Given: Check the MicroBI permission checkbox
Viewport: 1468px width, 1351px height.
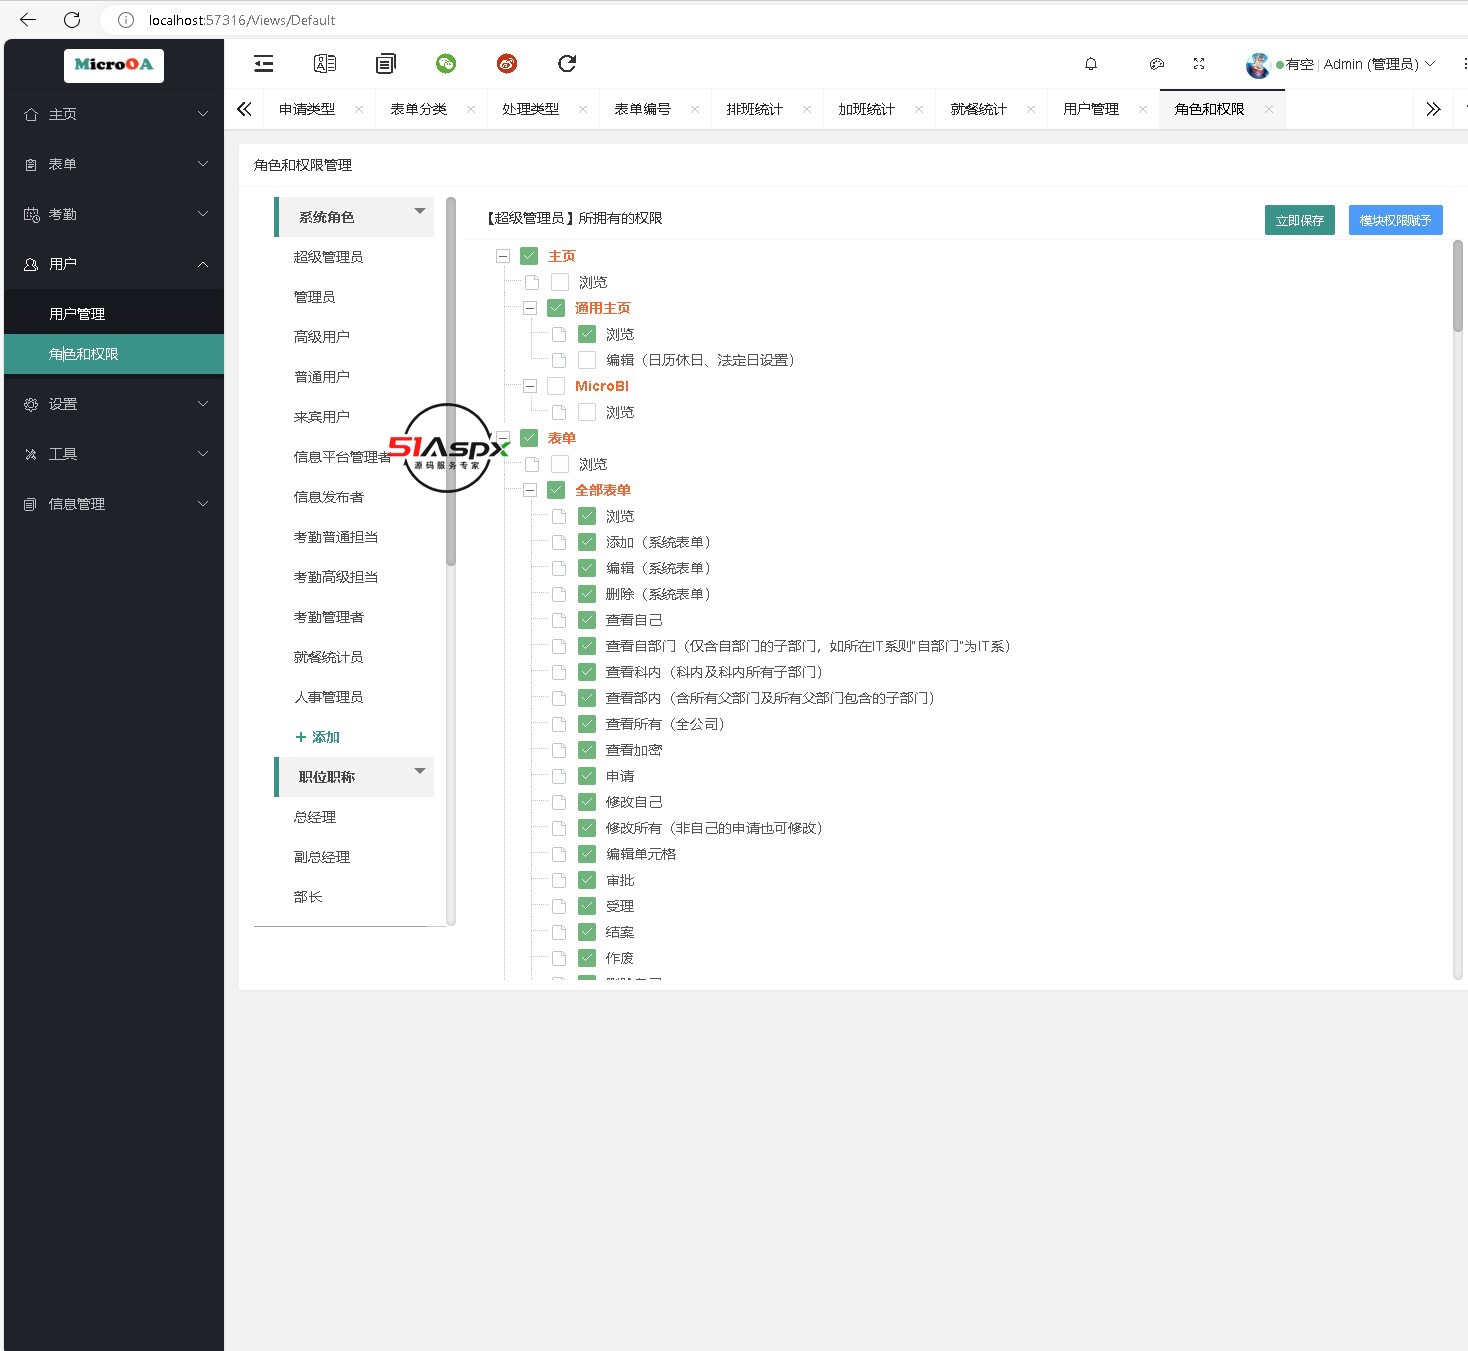Looking at the screenshot, I should click(556, 386).
